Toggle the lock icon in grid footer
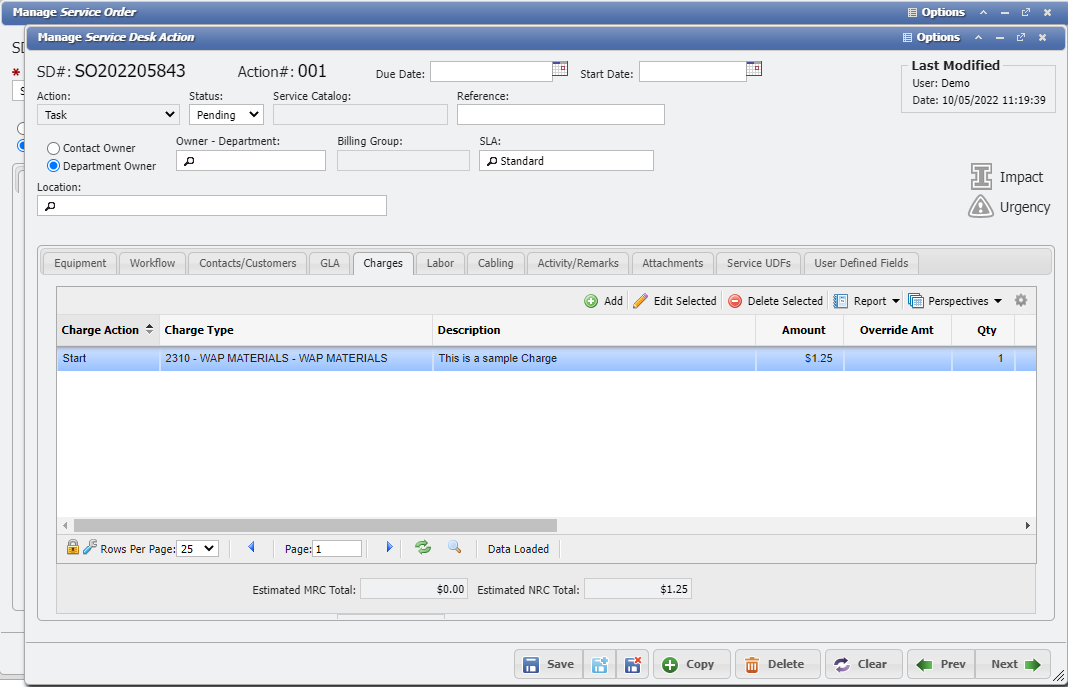This screenshot has height=687, width=1068. [72, 548]
